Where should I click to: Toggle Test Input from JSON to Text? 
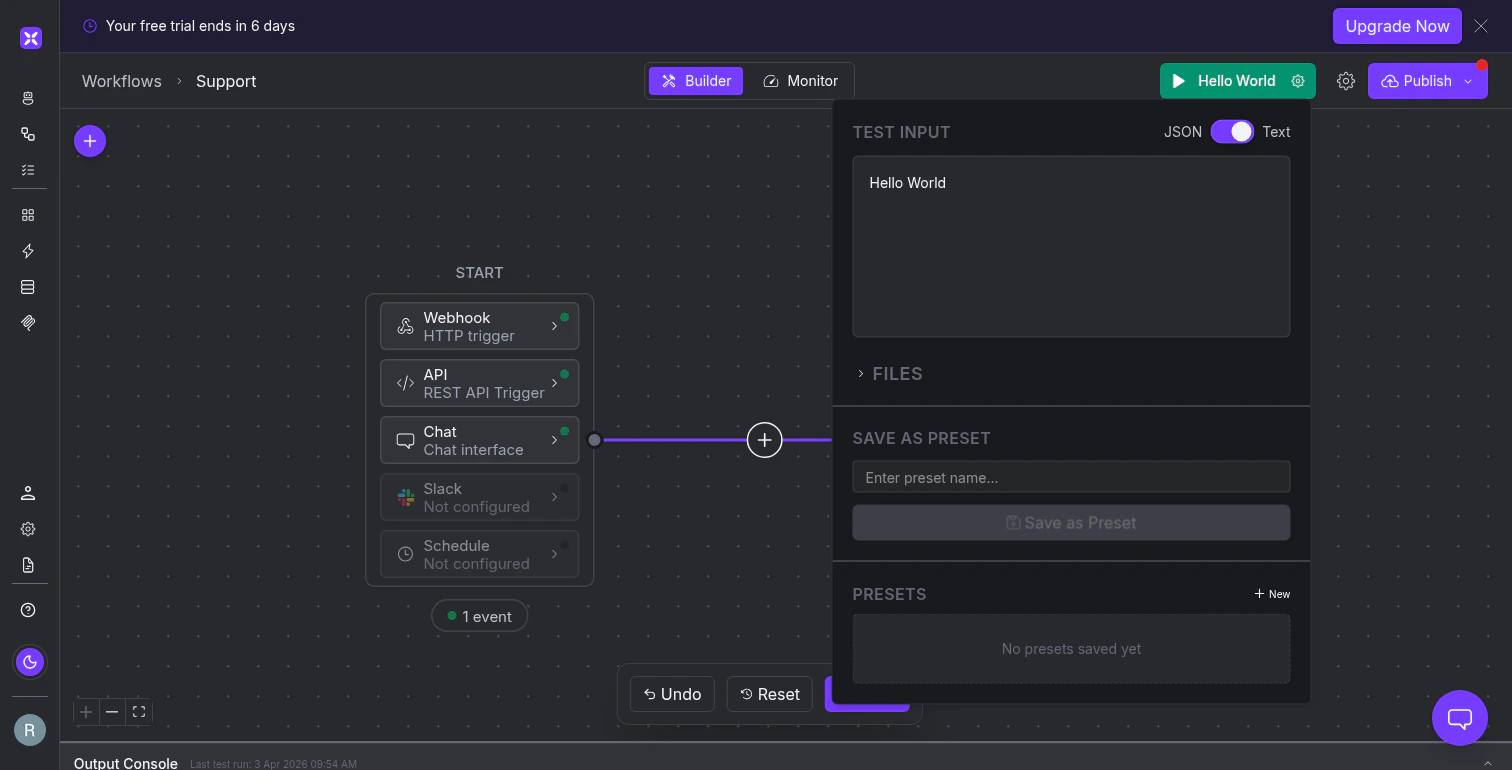click(1233, 131)
